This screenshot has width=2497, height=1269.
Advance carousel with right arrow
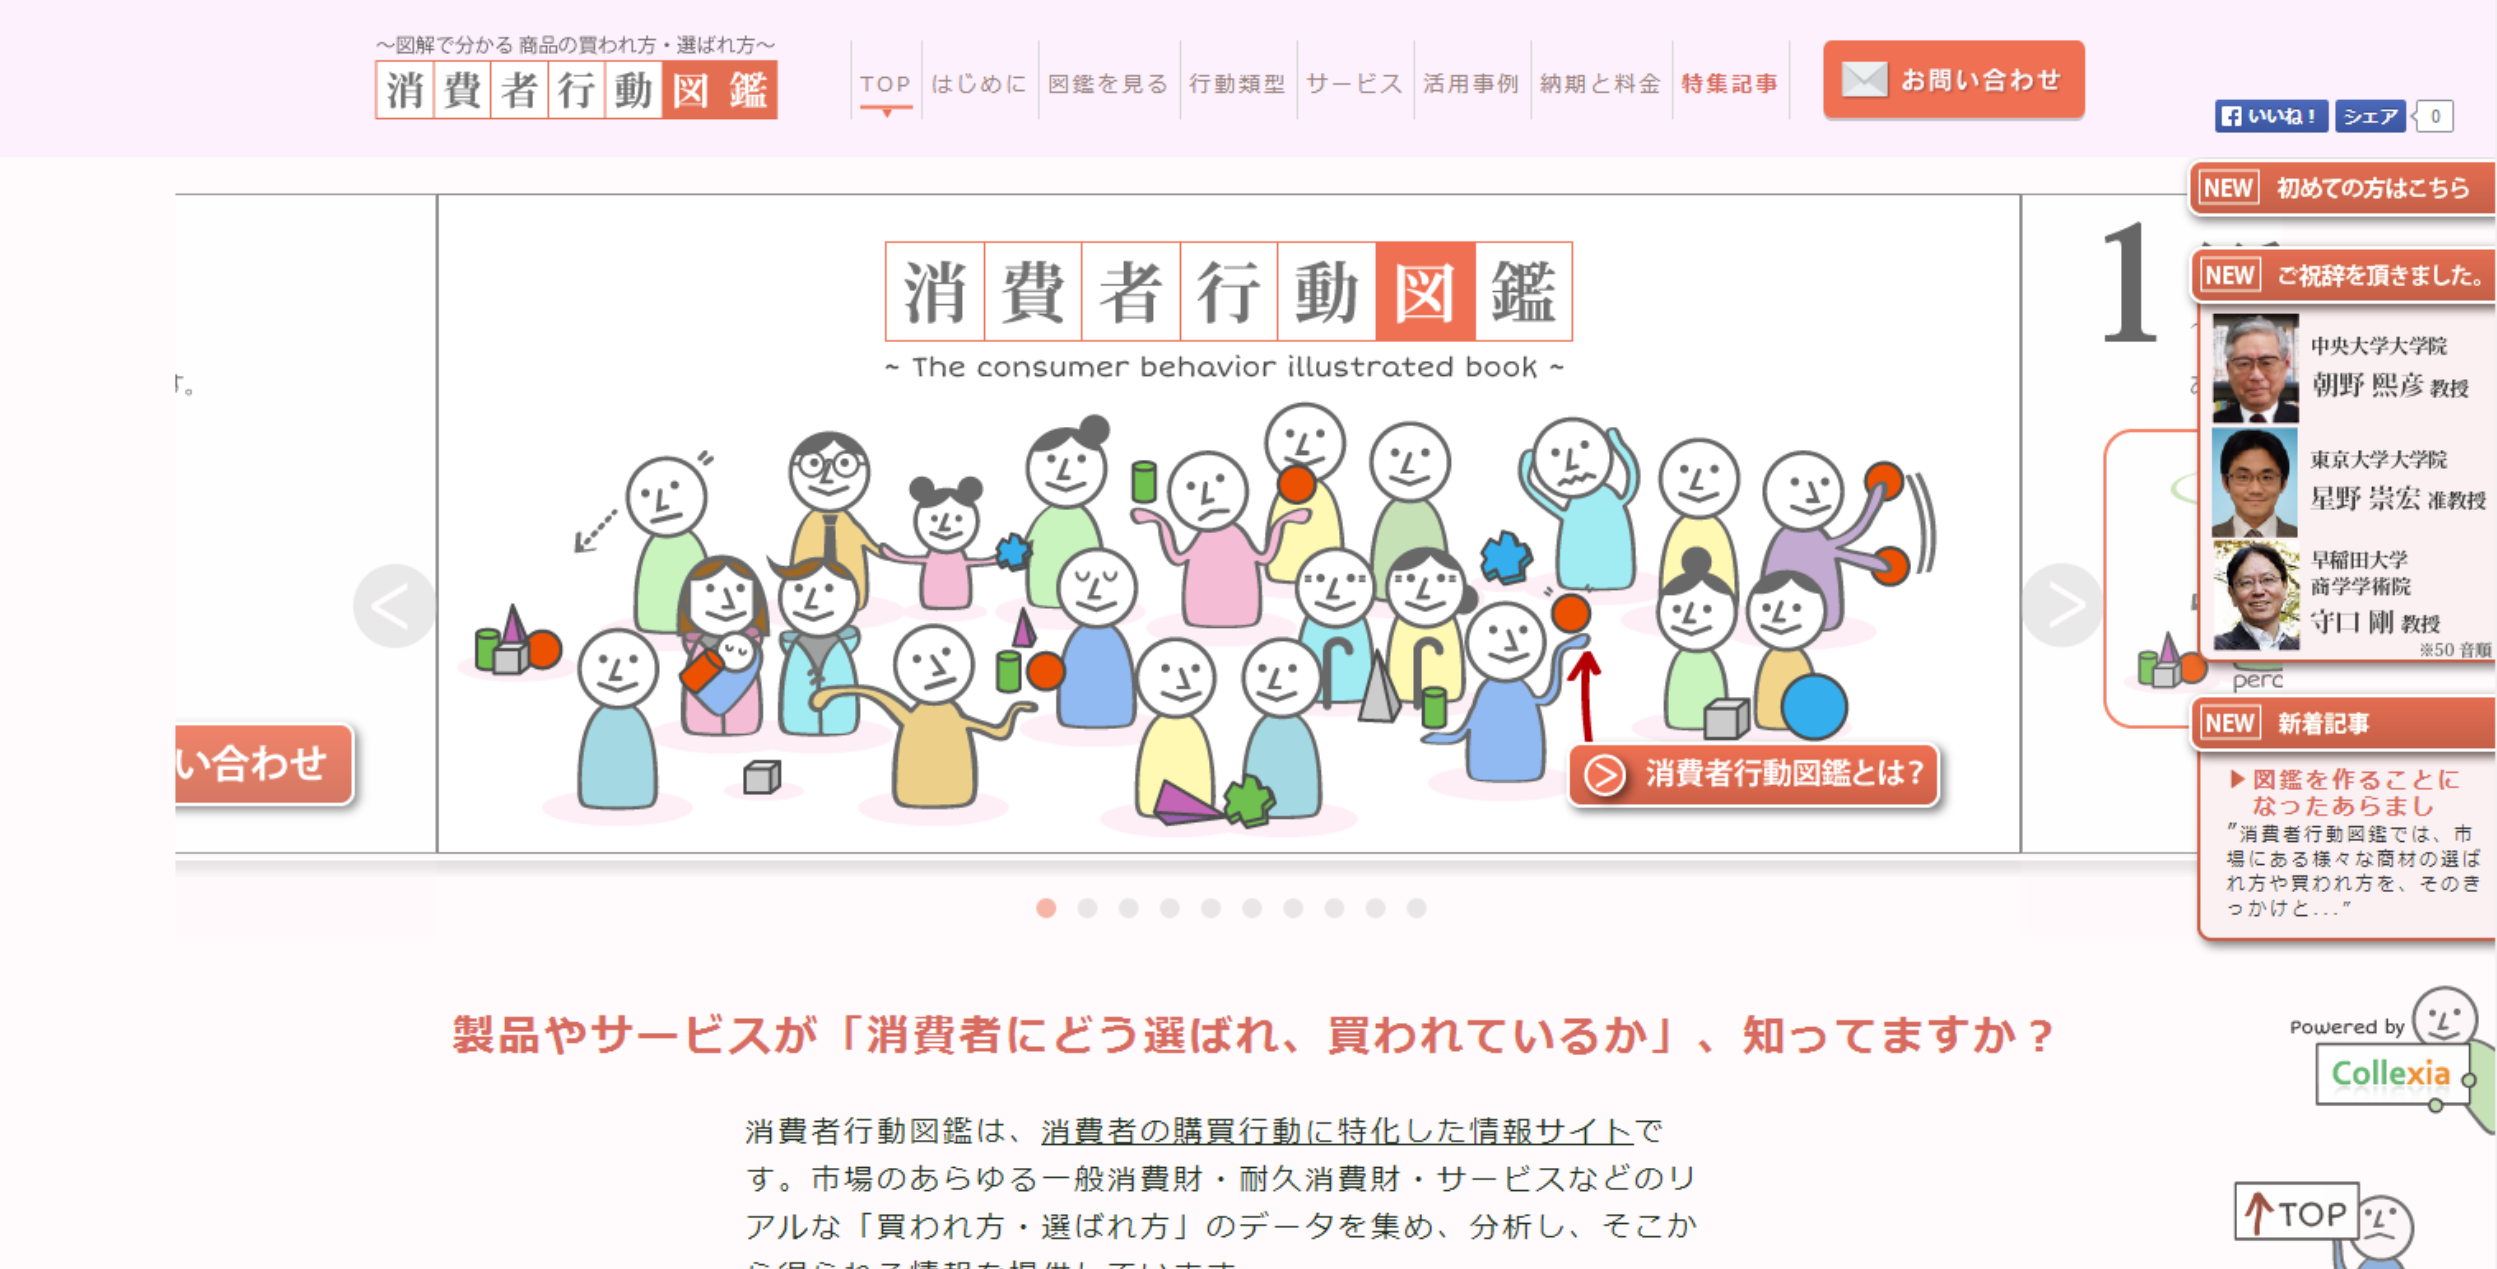[2061, 604]
